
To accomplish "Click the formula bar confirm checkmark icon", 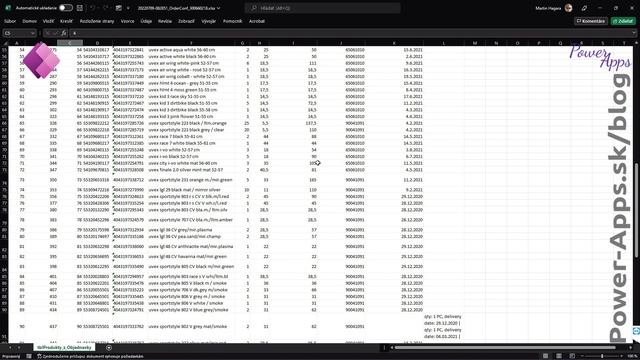I will pyautogui.click(x=56, y=33).
